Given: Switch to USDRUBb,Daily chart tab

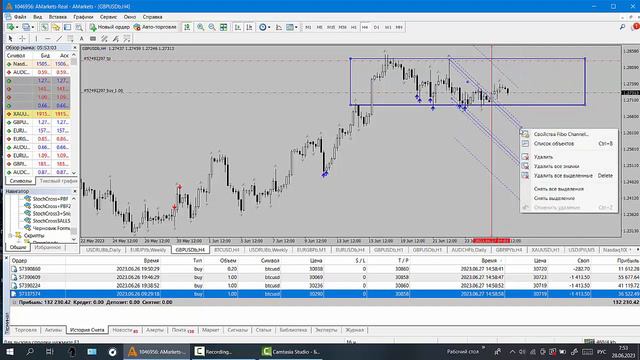Looking at the screenshot, I should 103,249.
